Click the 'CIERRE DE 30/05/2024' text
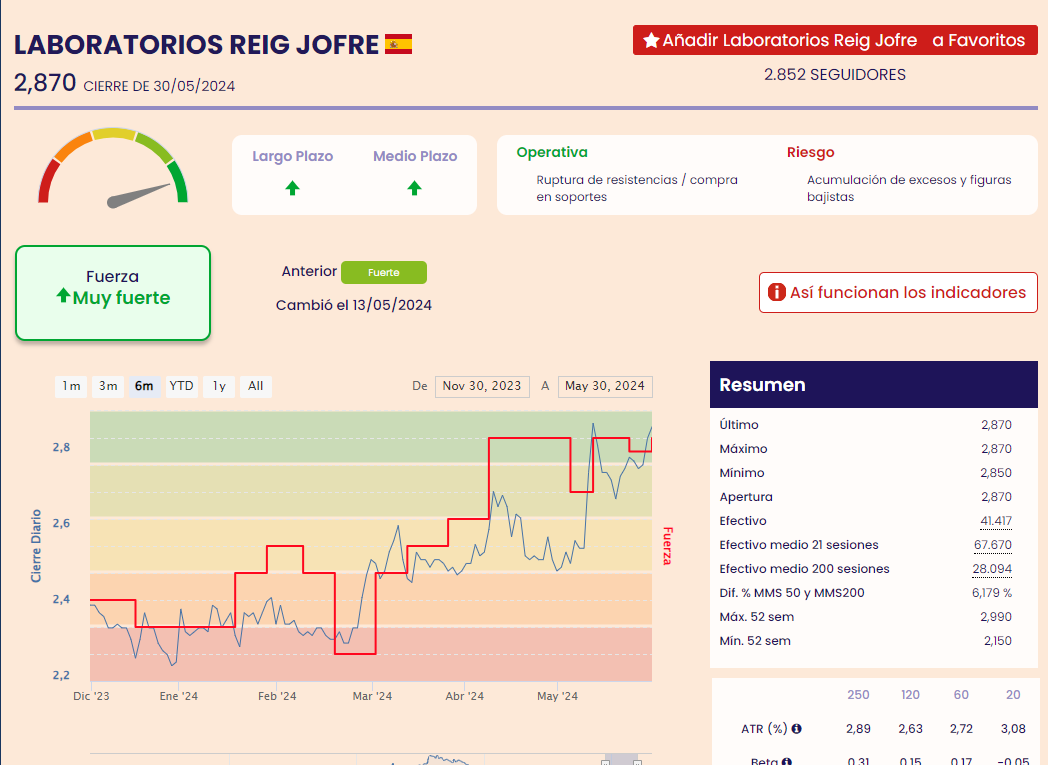 point(159,86)
